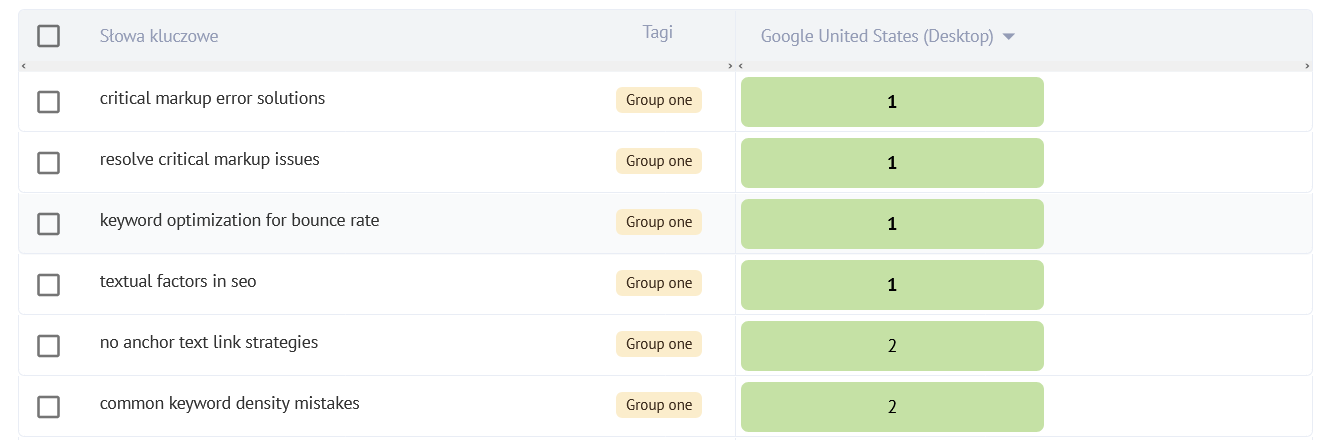Click the Group one tag for textual factors in seo
Image resolution: width=1330 pixels, height=440 pixels.
click(x=659, y=283)
